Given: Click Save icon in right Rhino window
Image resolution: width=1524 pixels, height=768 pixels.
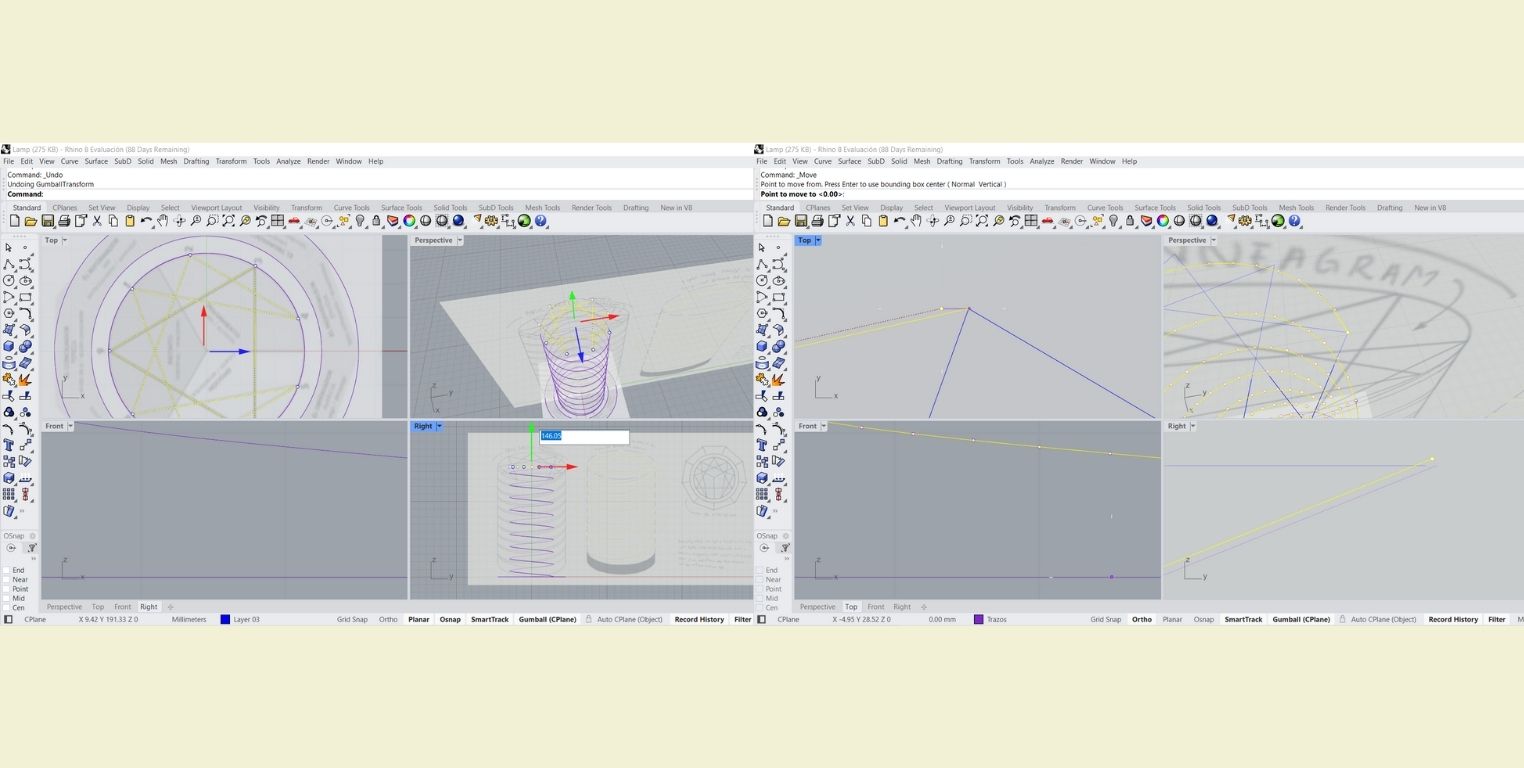Looking at the screenshot, I should coord(801,221).
